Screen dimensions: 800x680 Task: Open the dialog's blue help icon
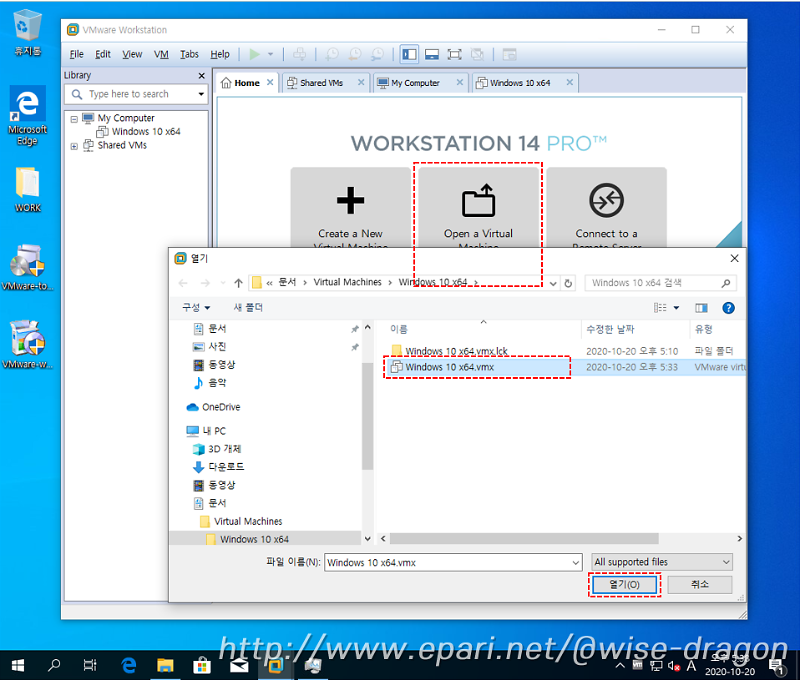(x=729, y=308)
